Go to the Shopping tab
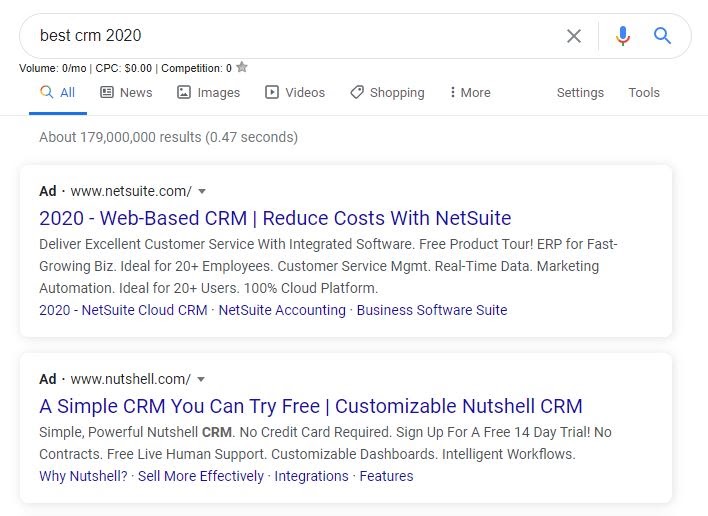The width and height of the screenshot is (708, 516). click(387, 93)
